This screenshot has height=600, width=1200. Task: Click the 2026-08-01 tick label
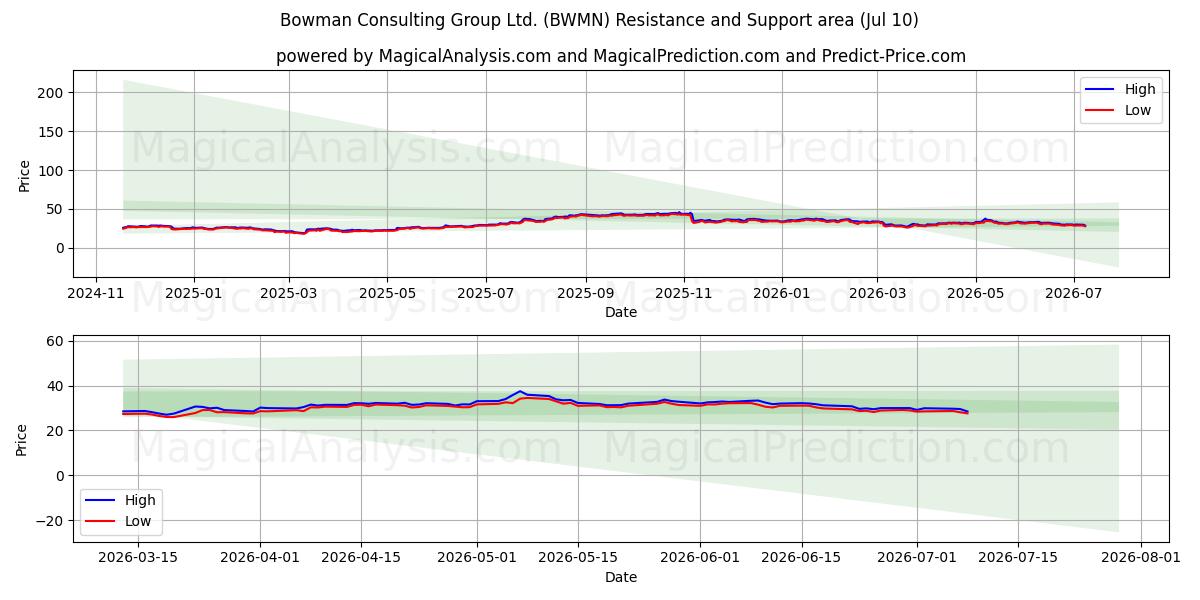1142,558
